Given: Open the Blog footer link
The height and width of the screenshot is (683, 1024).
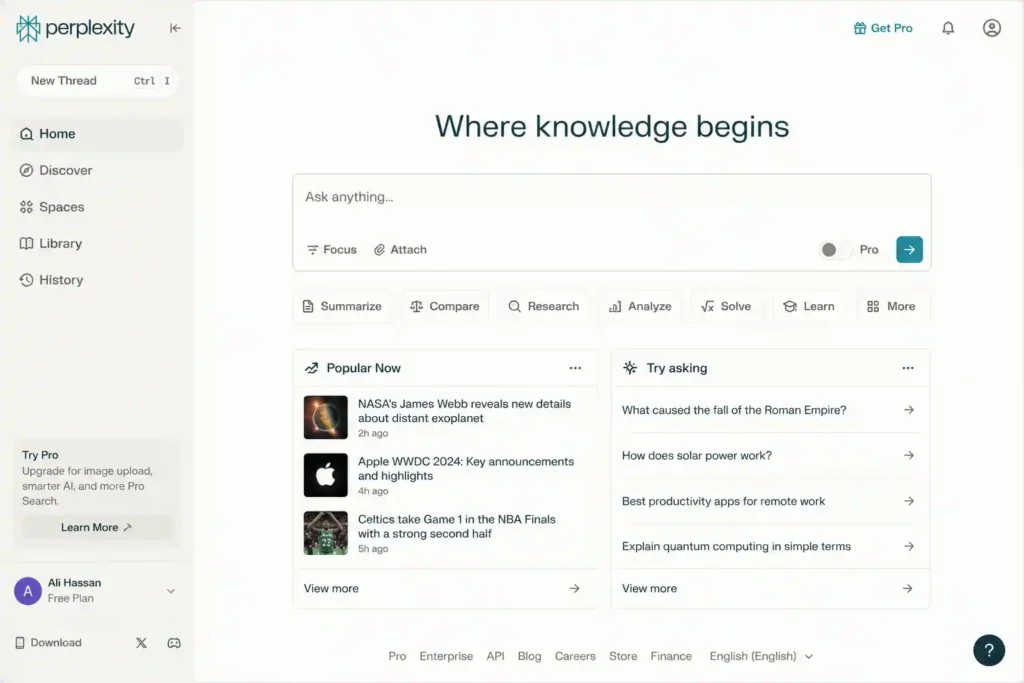Looking at the screenshot, I should [530, 656].
